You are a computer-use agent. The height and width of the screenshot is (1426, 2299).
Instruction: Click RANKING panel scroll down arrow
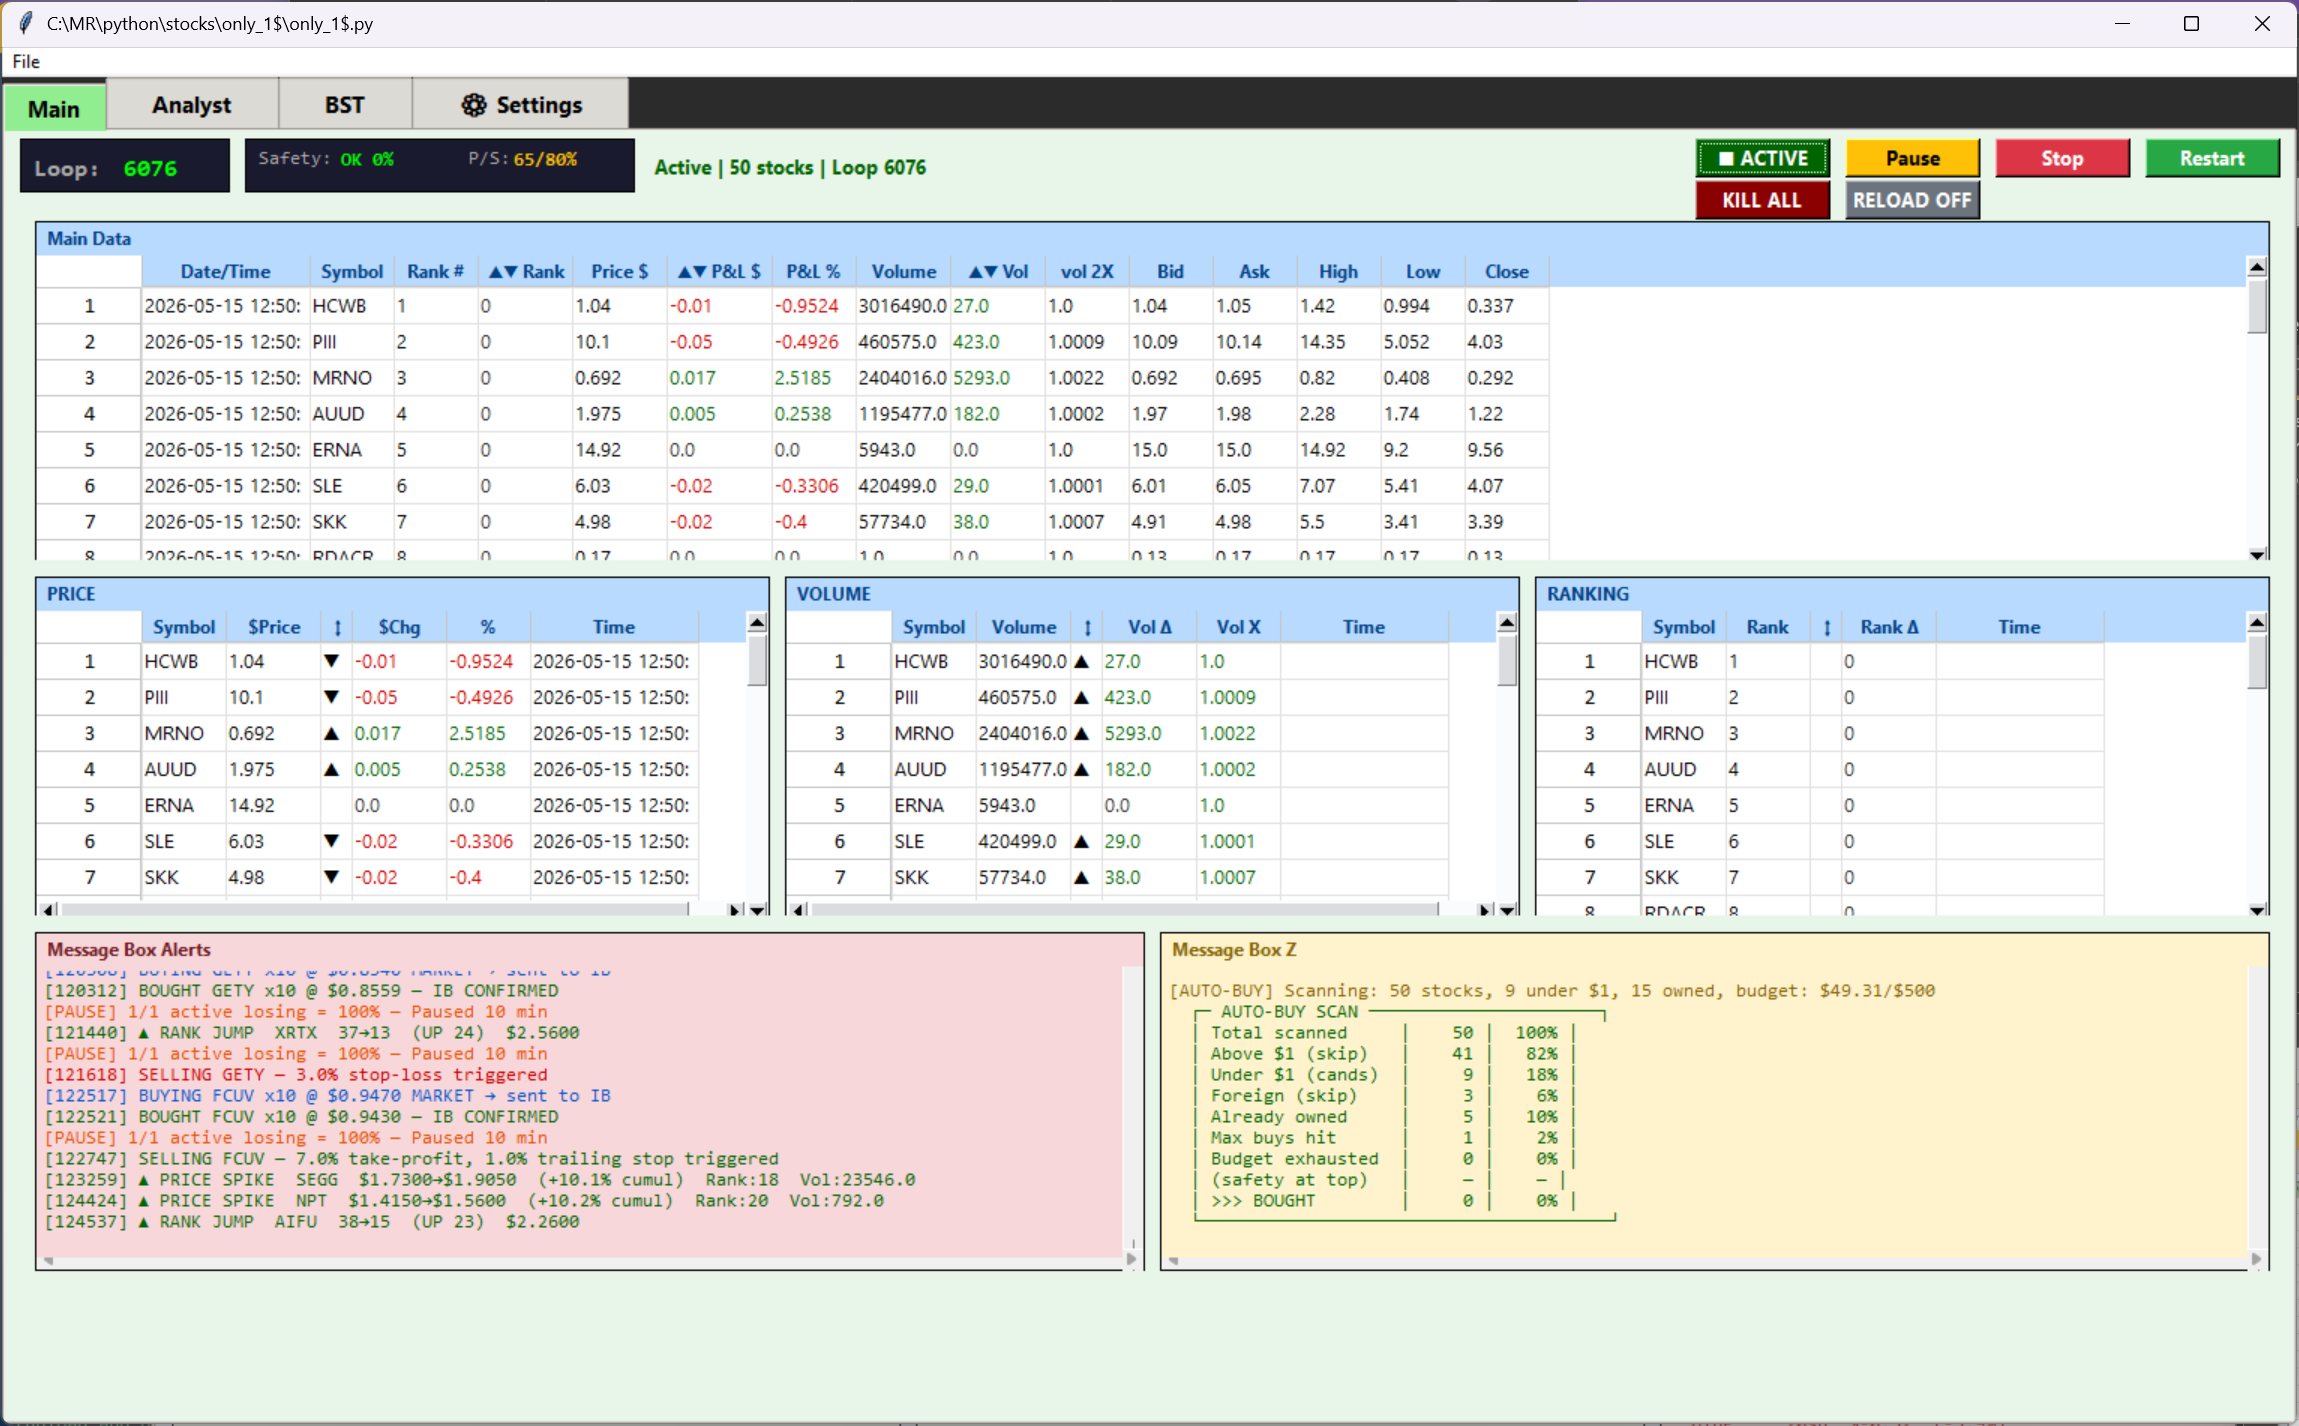2257,910
